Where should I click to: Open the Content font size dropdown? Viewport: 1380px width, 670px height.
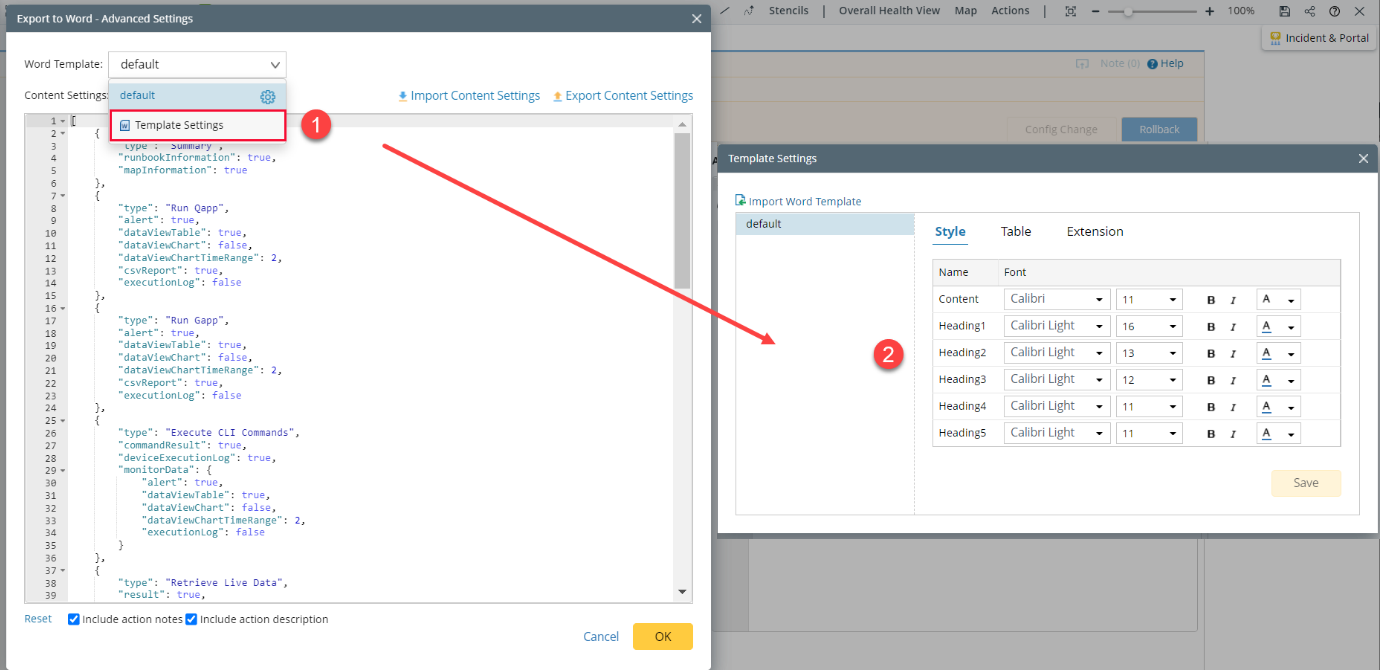(x=1147, y=298)
